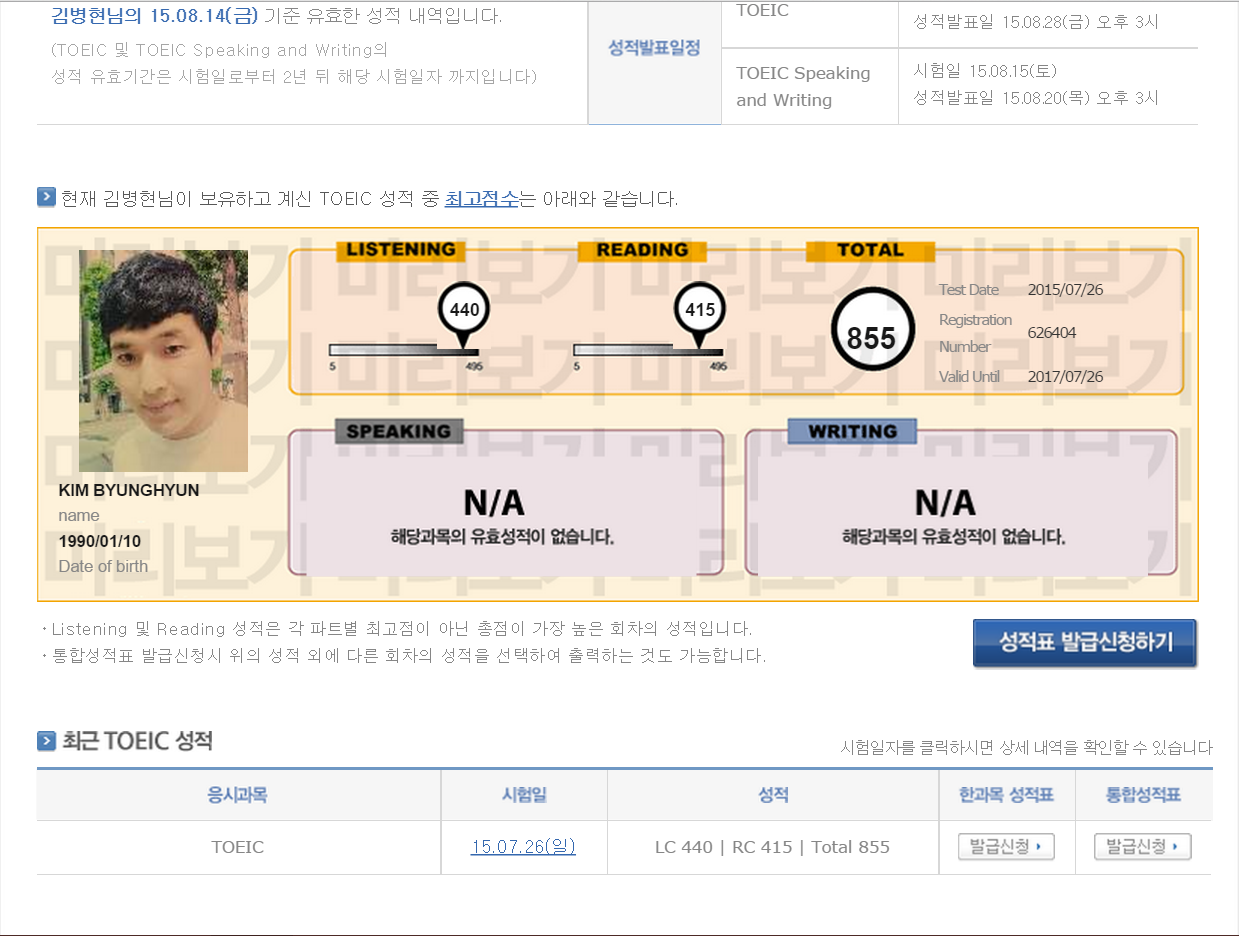Click the READING section label

[642, 250]
